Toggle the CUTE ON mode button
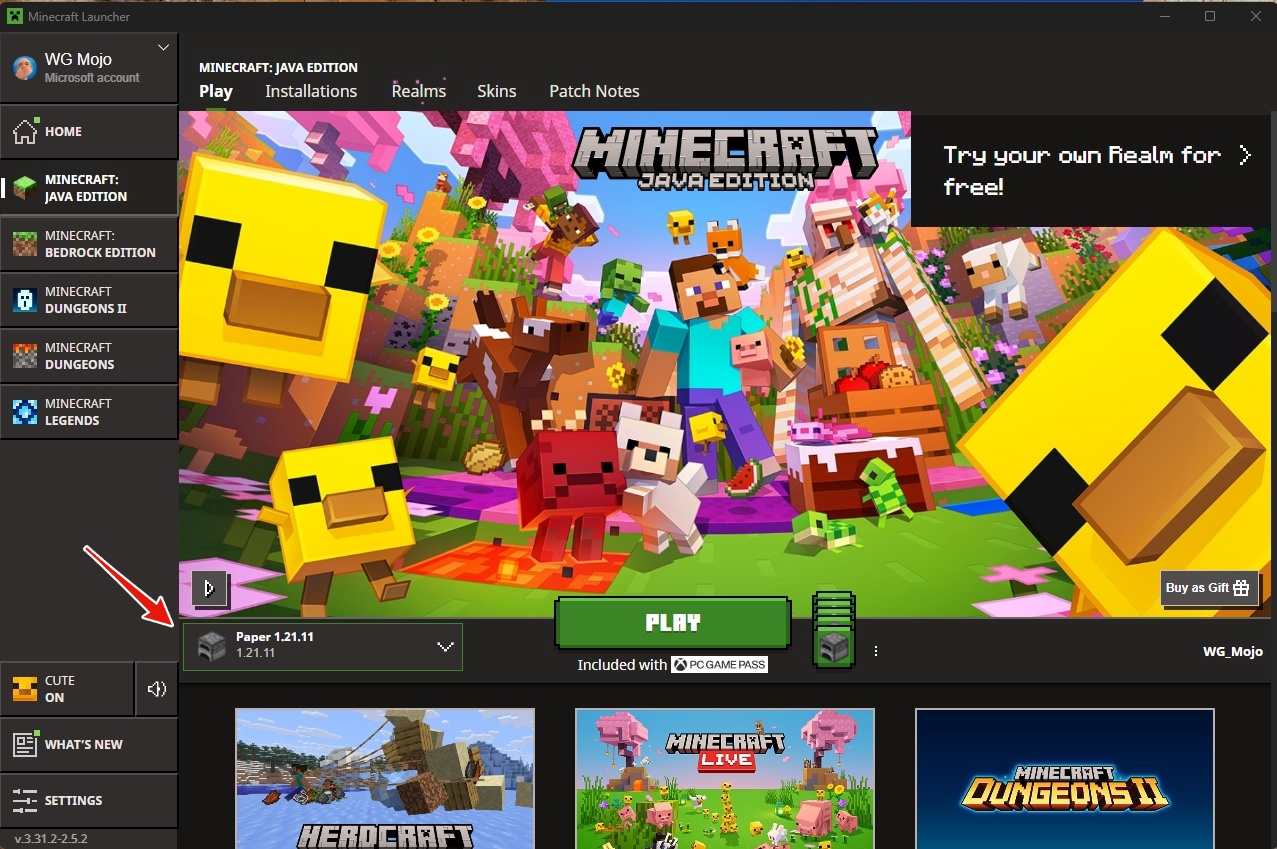 67,689
